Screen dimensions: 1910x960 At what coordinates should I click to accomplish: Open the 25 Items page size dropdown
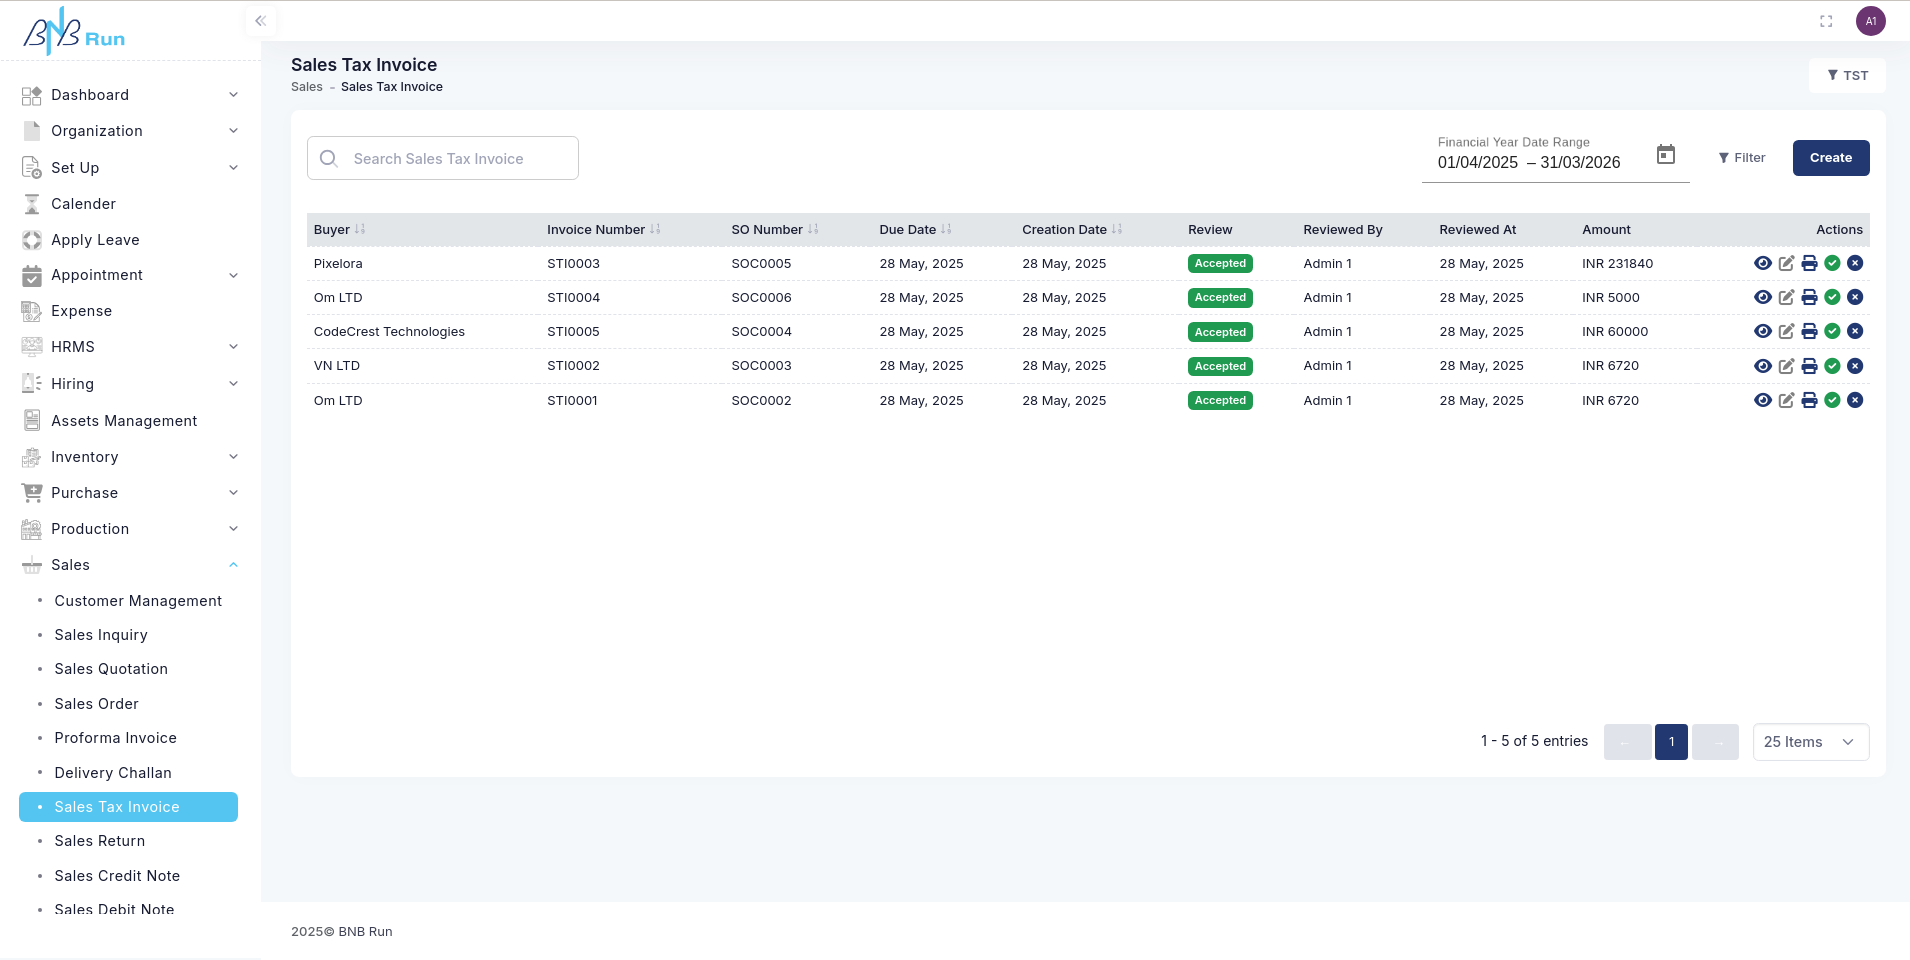1810,742
